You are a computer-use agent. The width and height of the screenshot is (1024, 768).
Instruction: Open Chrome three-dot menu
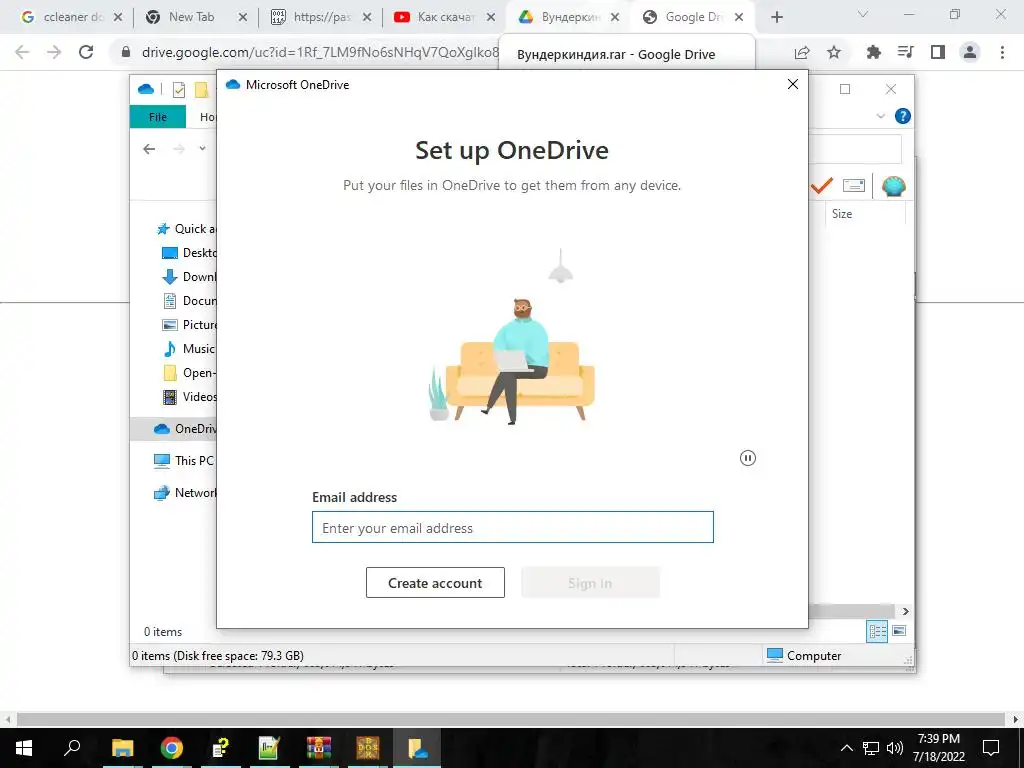click(1002, 52)
